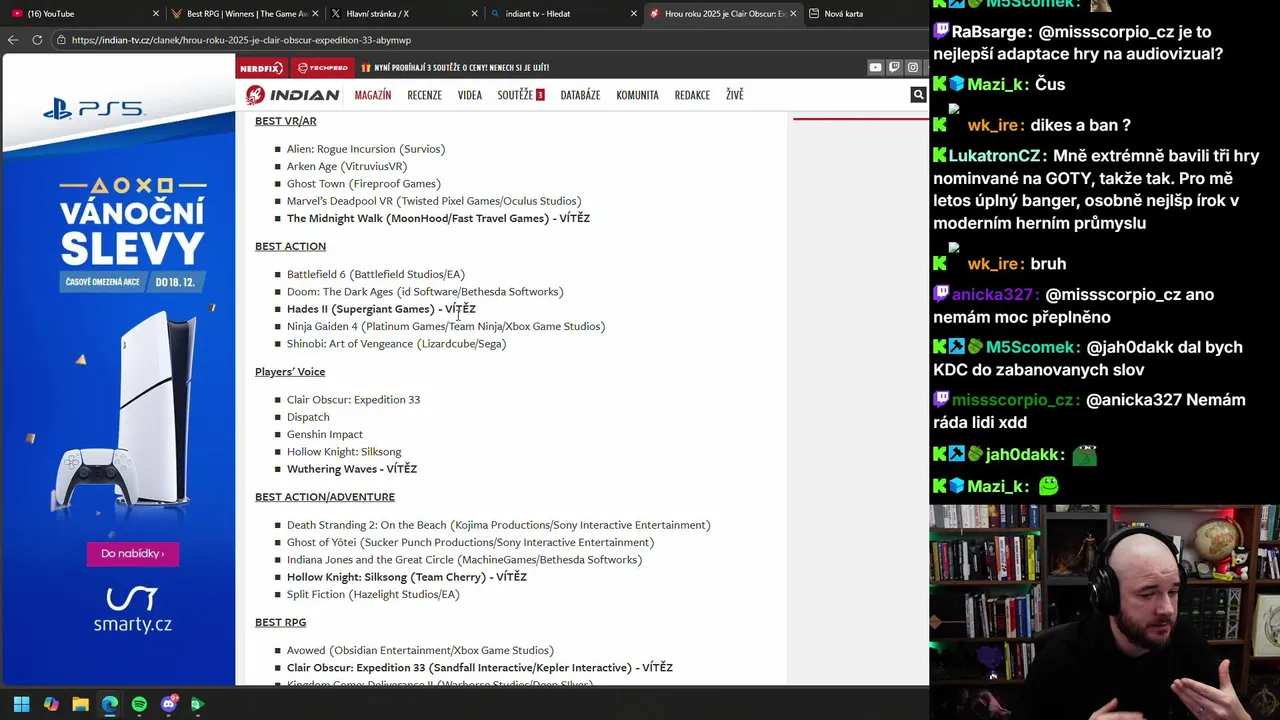Click the 'Genshin Impact' list entry

coord(325,434)
